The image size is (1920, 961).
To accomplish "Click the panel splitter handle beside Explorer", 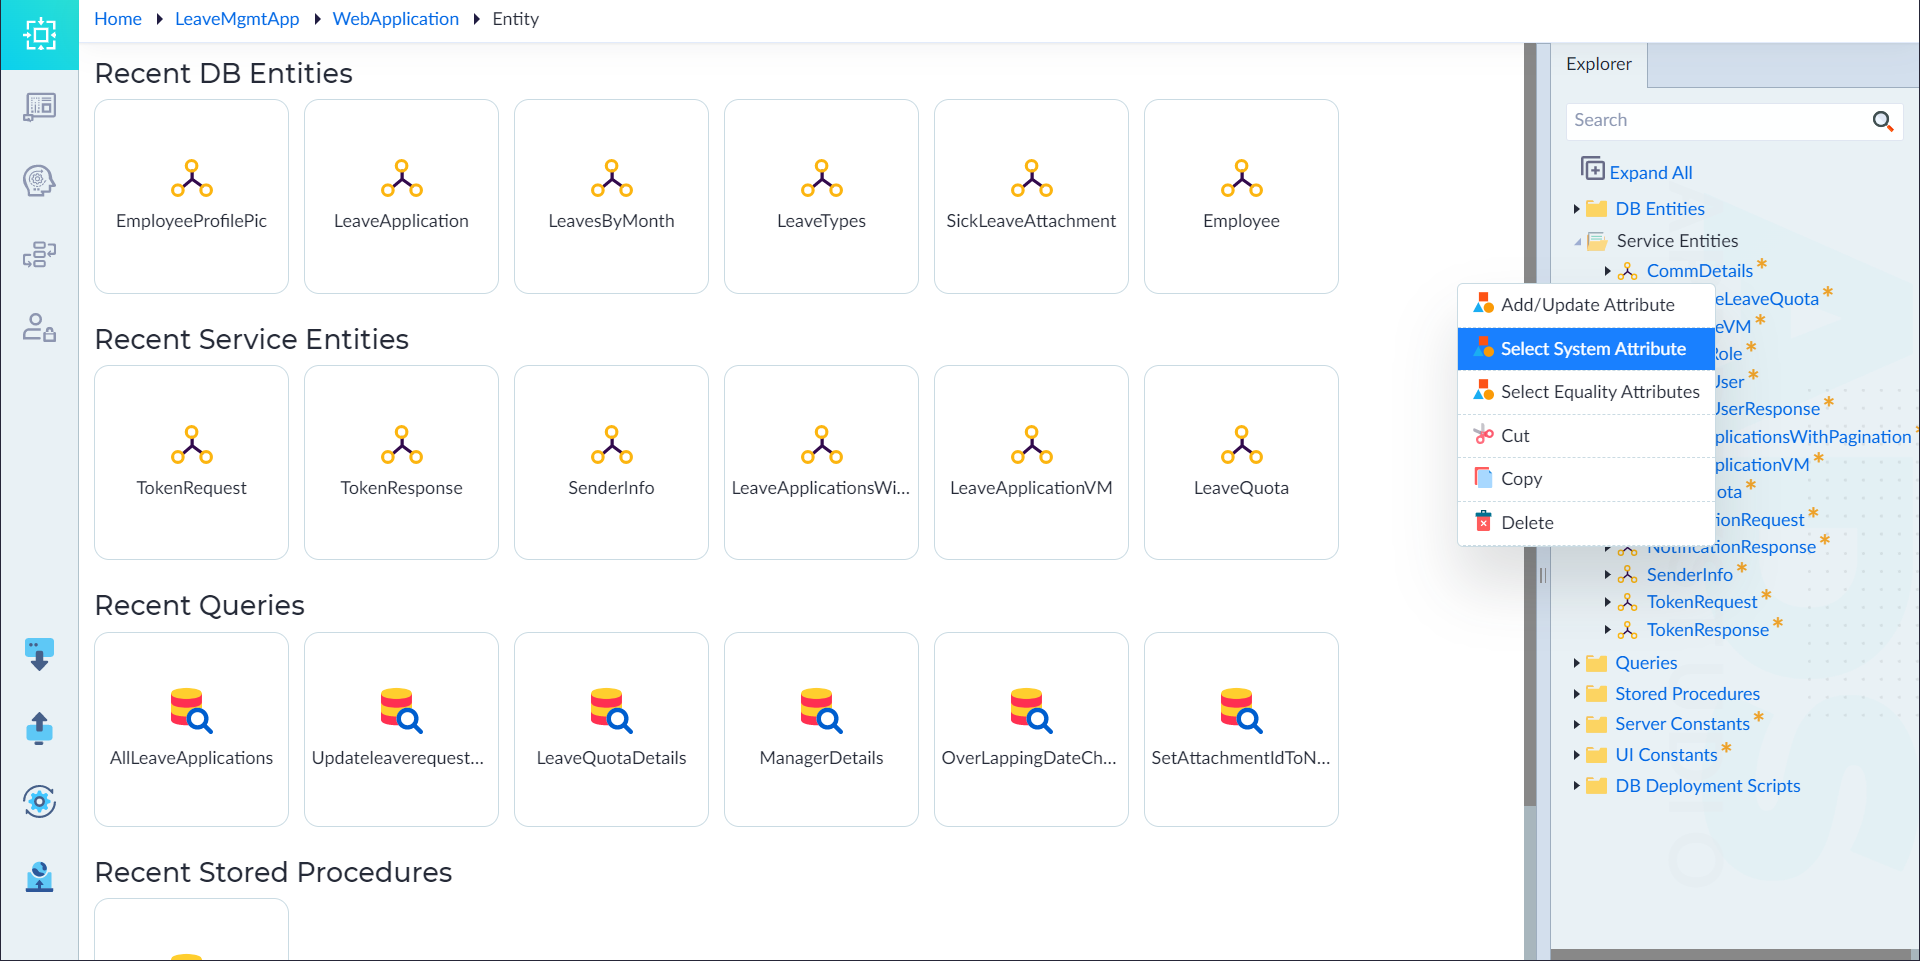I will 1543,575.
